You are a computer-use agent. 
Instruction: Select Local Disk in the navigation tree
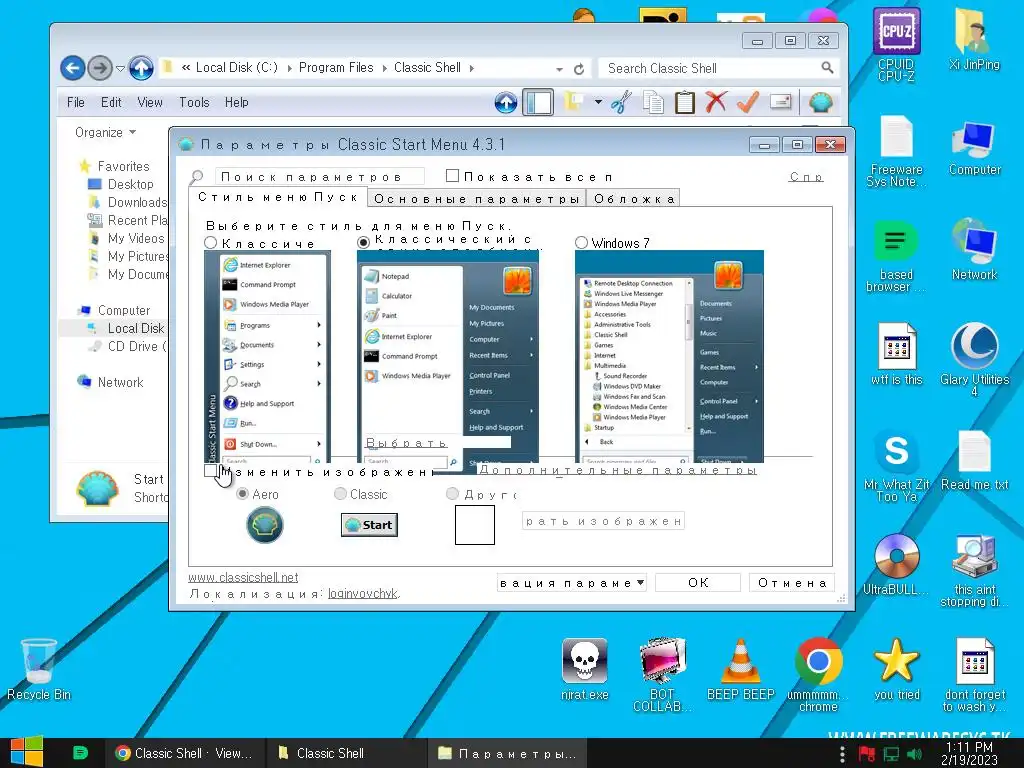point(136,328)
